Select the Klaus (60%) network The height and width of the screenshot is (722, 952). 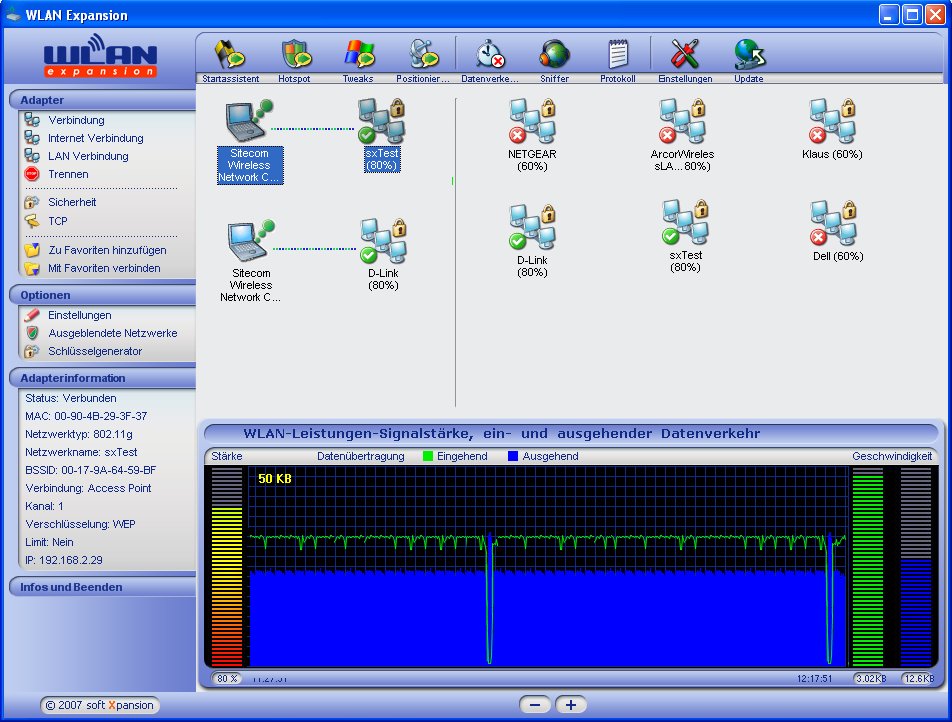tap(832, 130)
